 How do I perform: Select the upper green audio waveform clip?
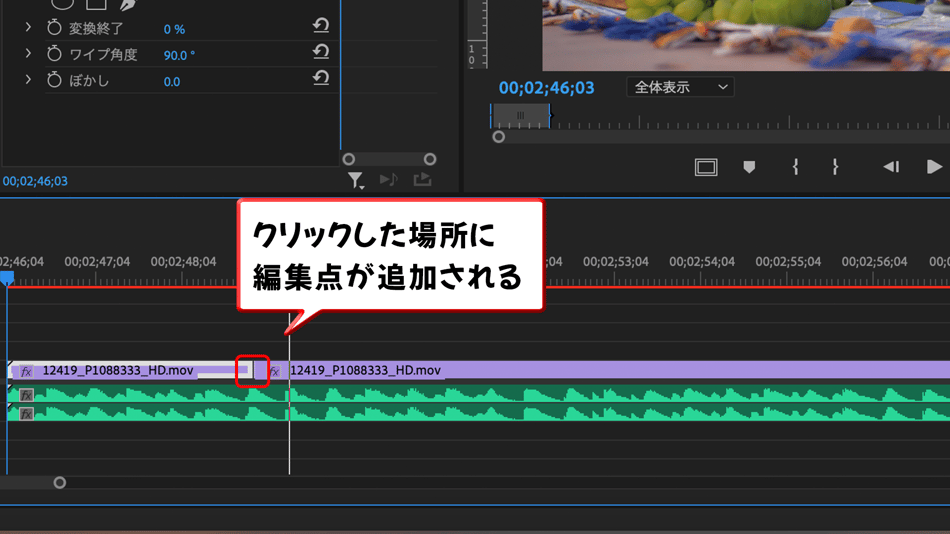tap(479, 394)
